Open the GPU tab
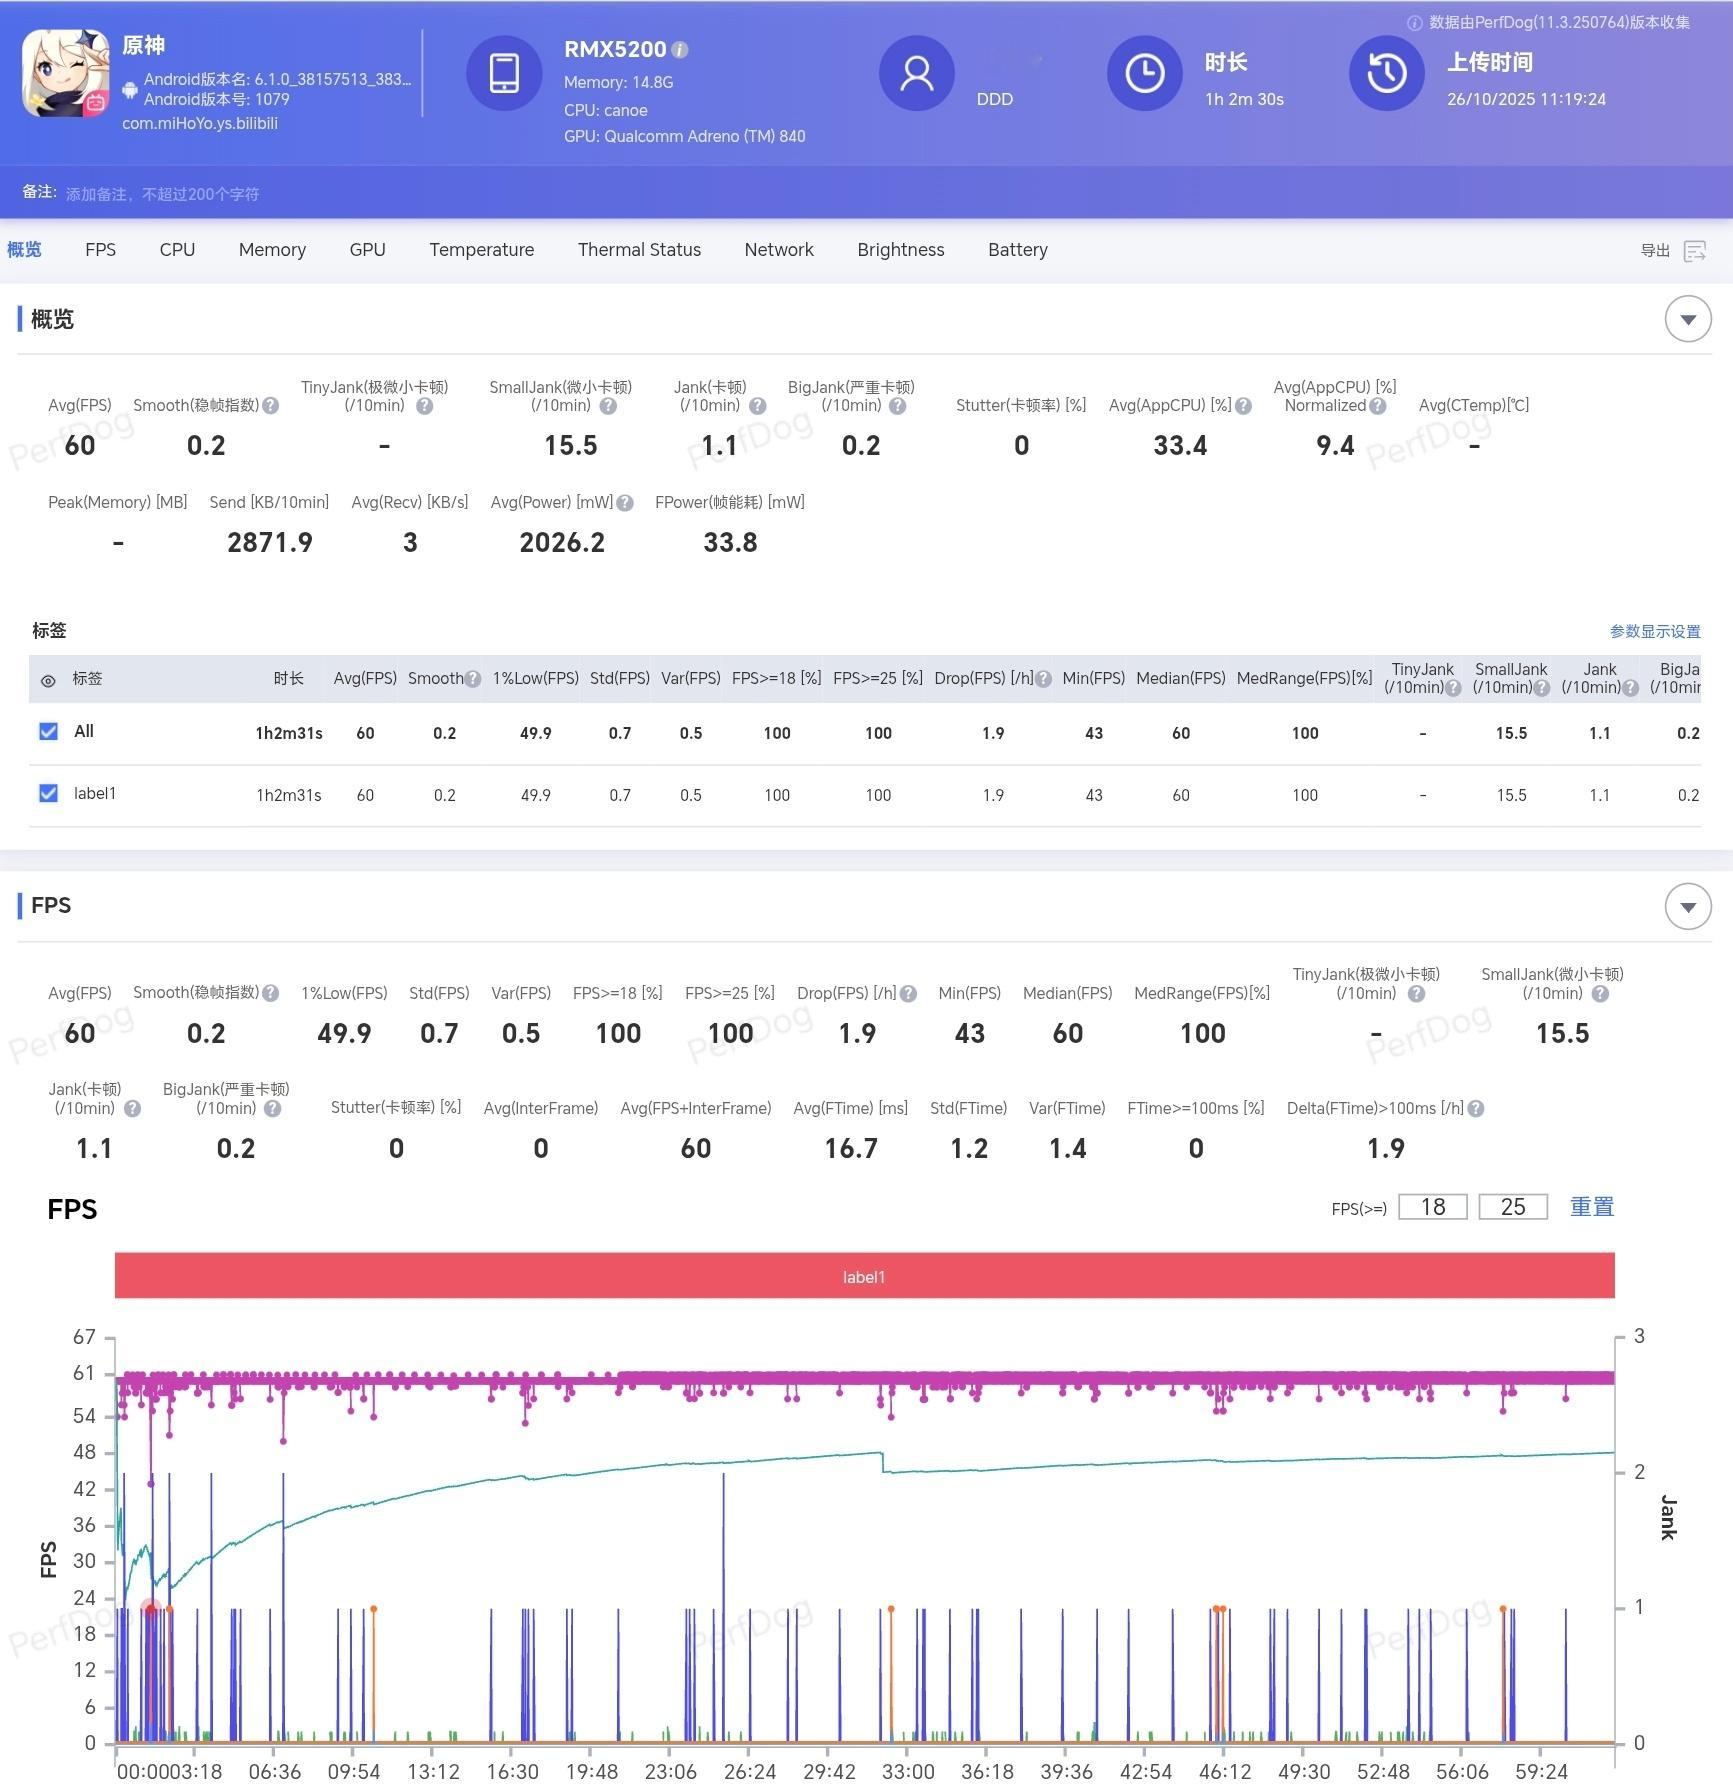 click(367, 250)
